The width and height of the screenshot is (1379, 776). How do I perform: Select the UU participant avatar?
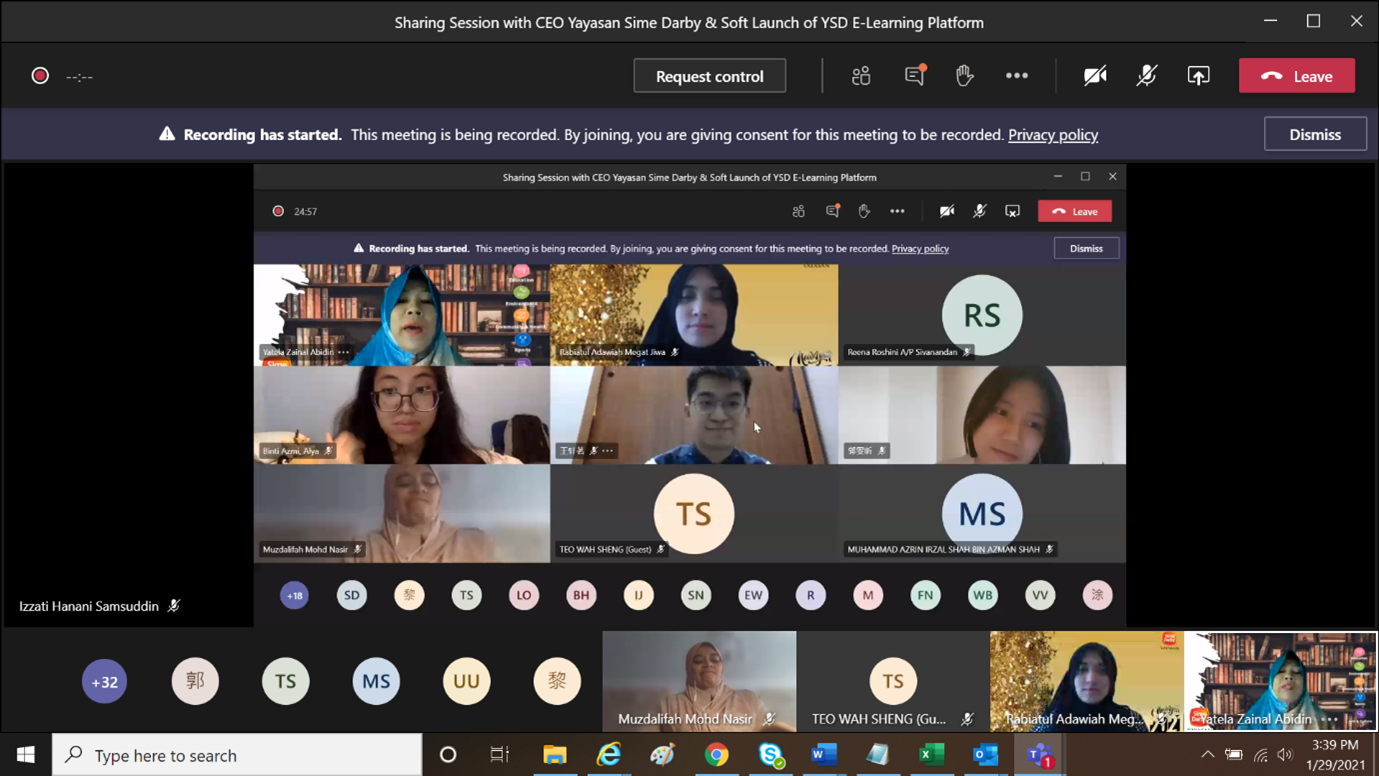point(466,682)
